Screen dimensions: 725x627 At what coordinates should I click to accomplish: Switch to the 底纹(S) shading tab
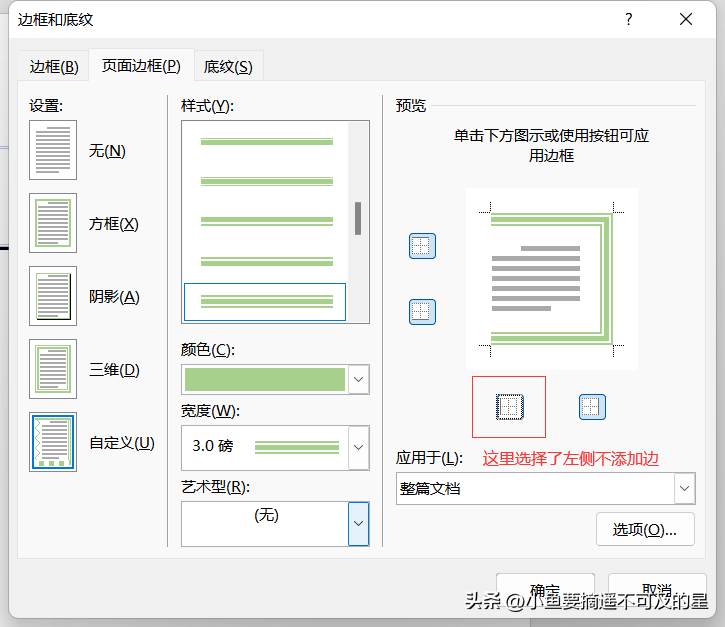[x=228, y=67]
